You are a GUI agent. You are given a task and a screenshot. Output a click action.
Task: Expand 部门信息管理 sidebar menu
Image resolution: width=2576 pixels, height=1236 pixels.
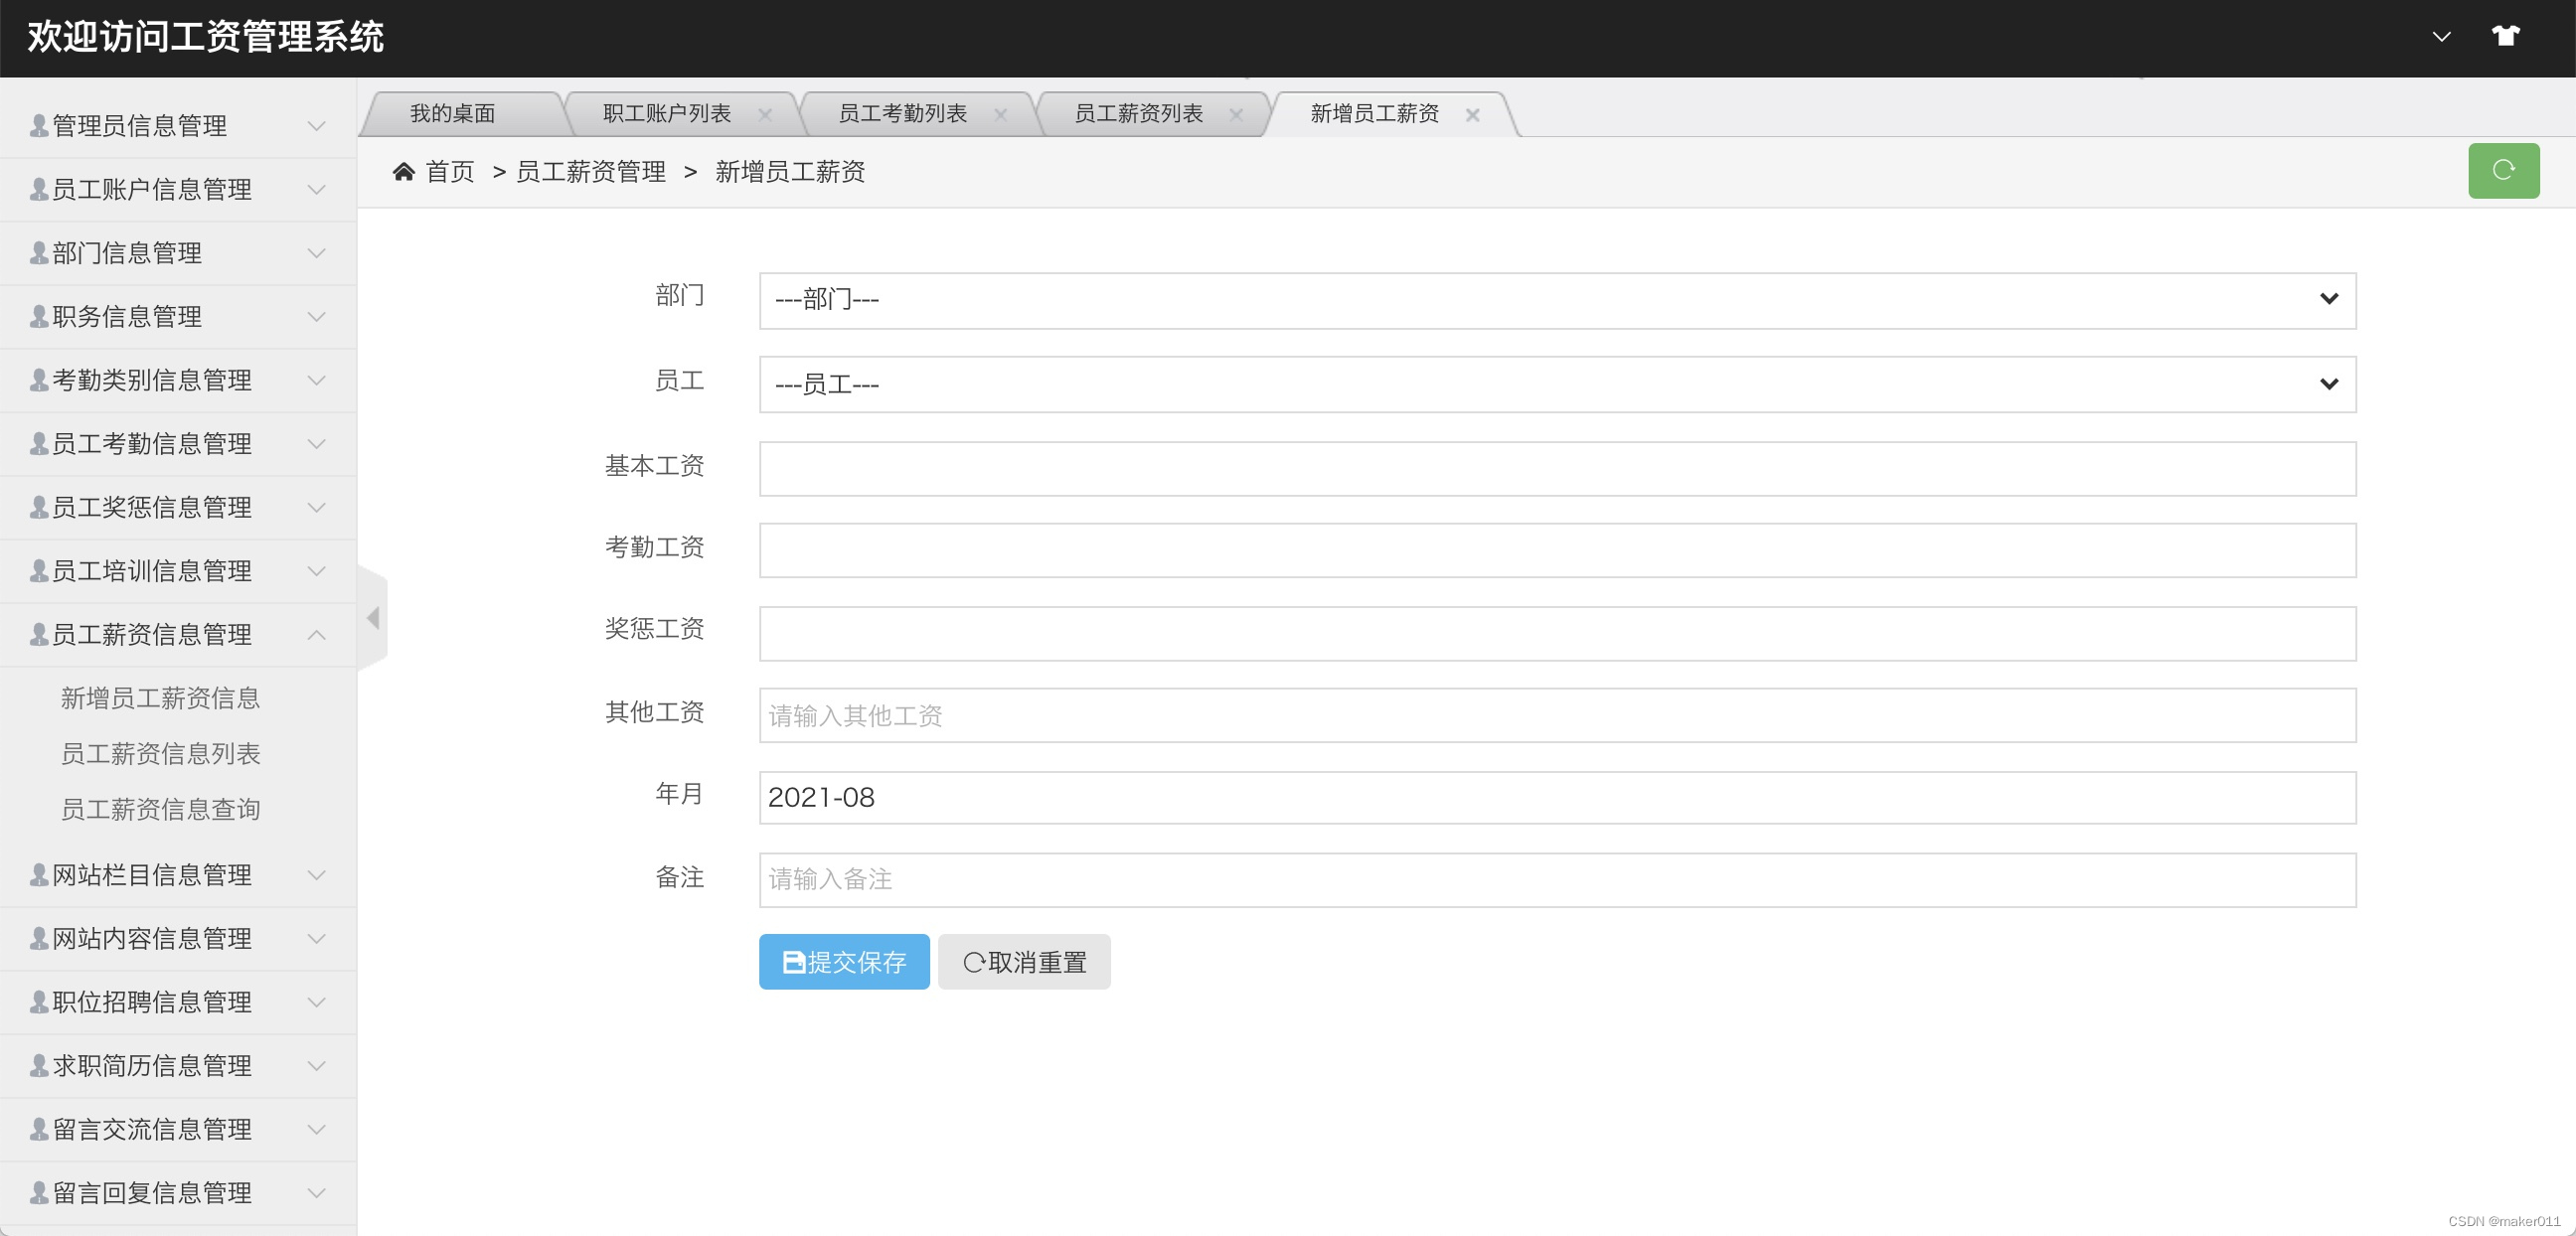pyautogui.click(x=178, y=253)
